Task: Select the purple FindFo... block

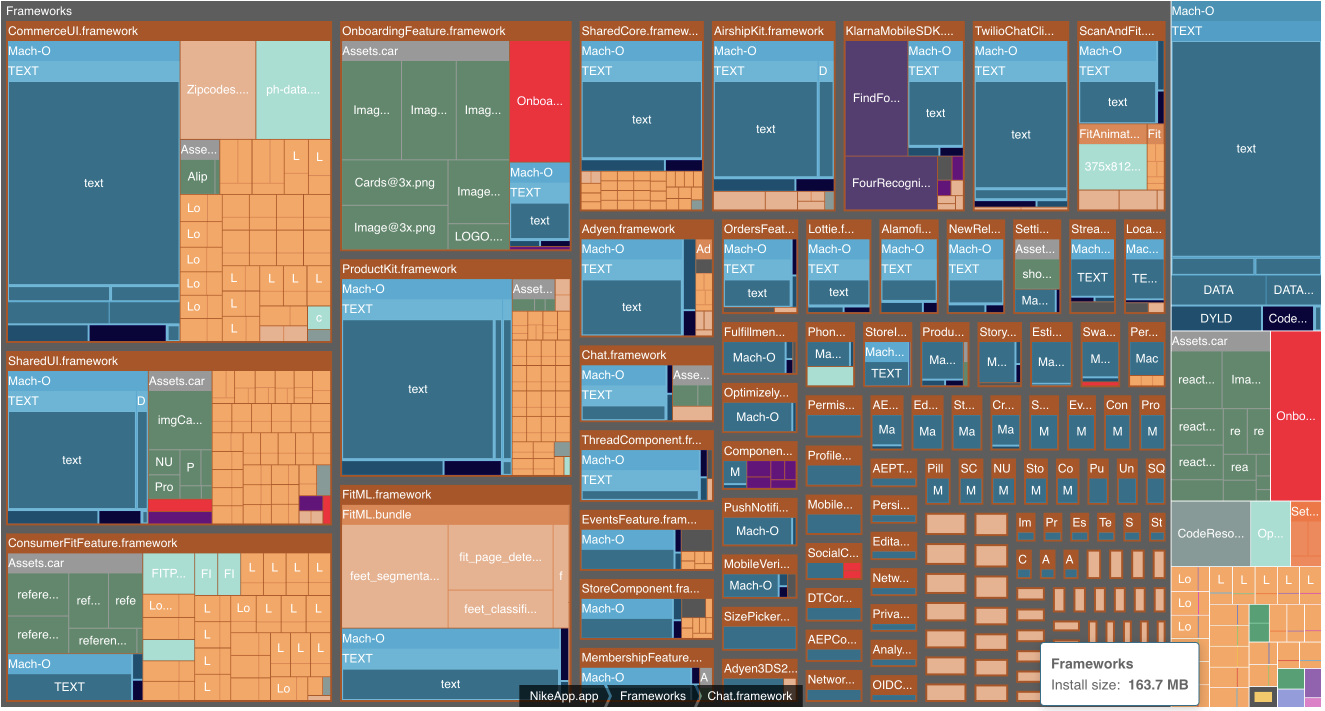Action: pyautogui.click(x=875, y=98)
